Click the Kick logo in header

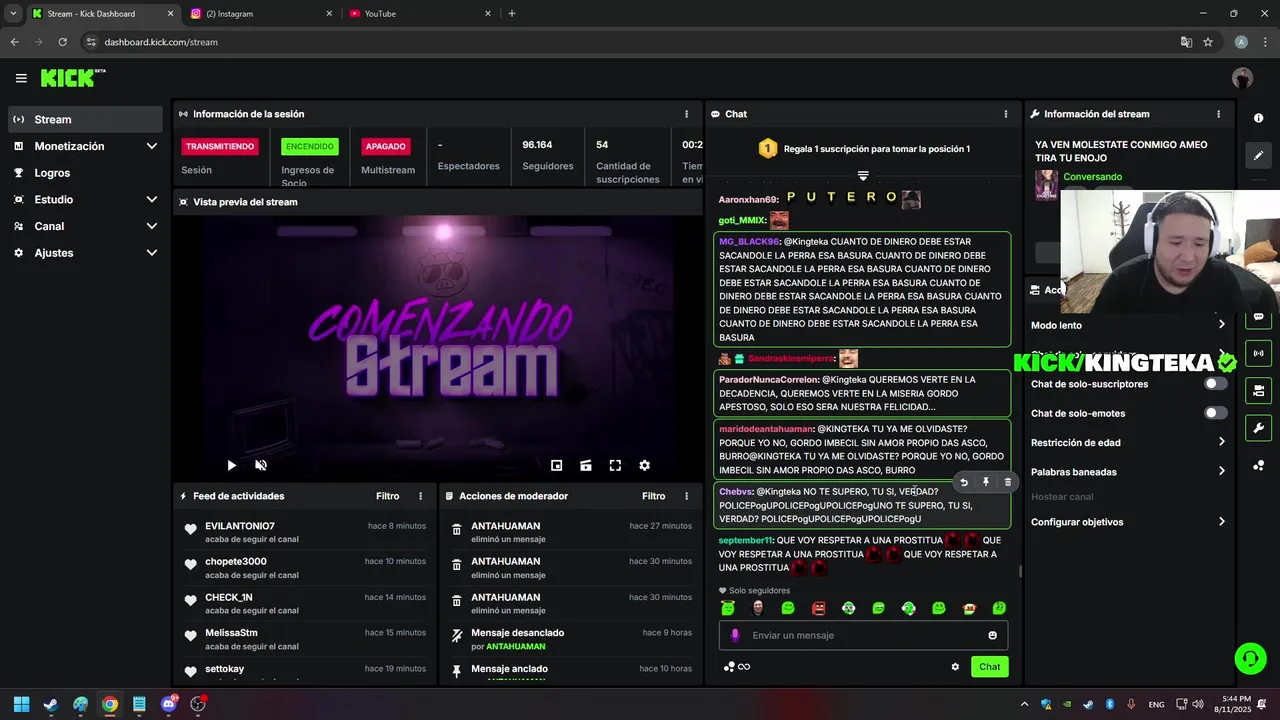pos(73,78)
